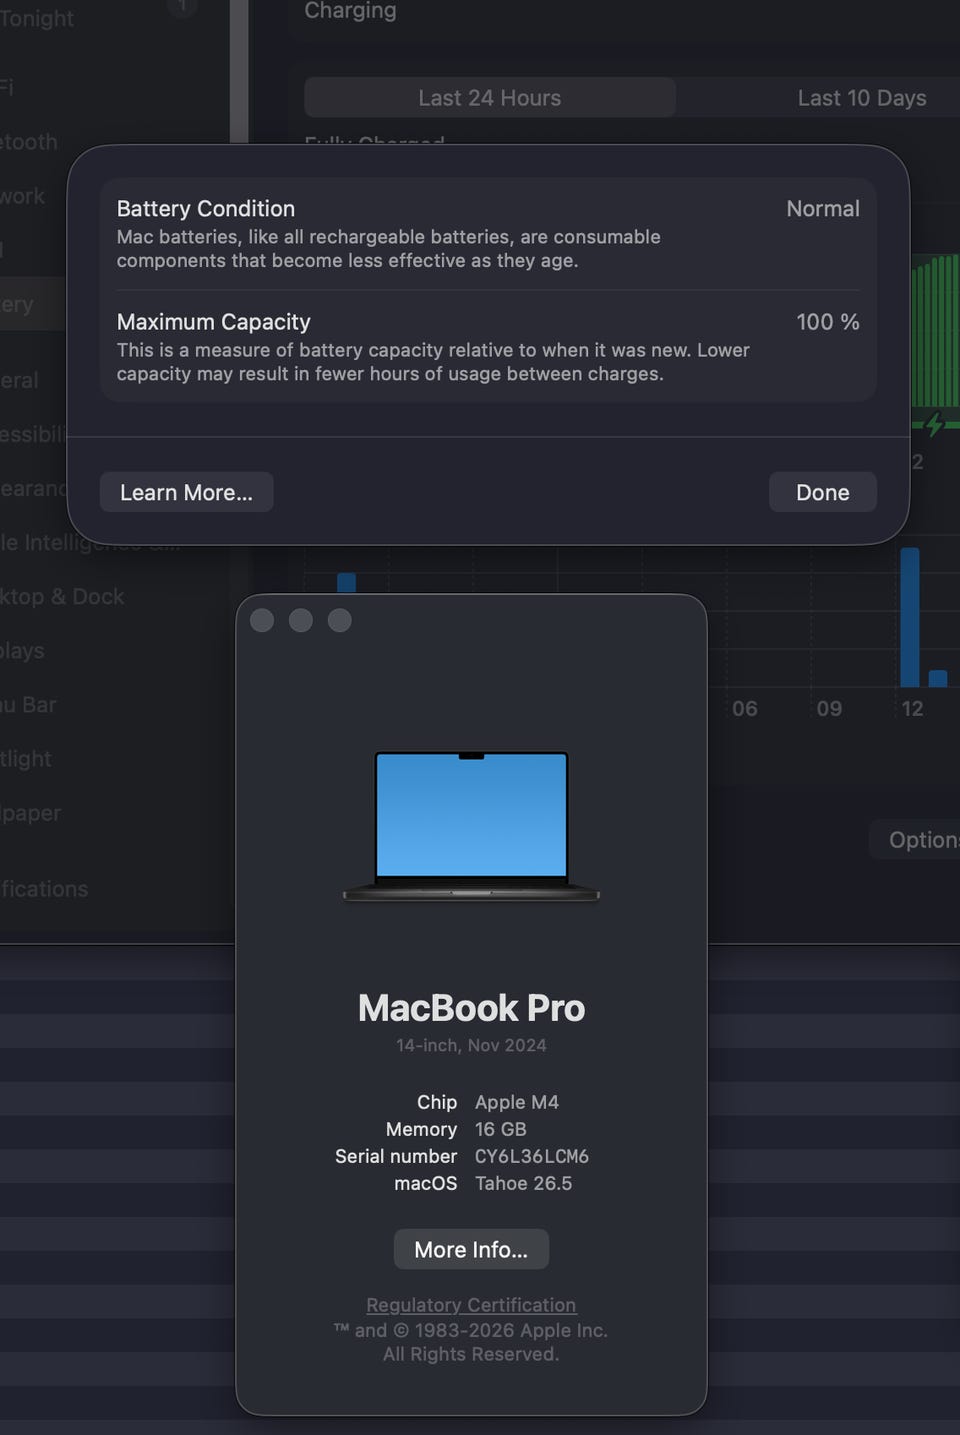Click the 09 hour label on usage graph

tap(829, 709)
